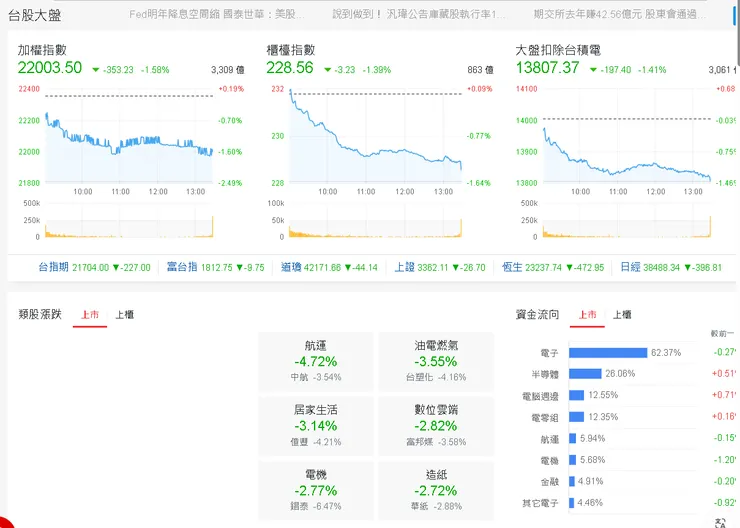This screenshot has height=528, width=740.
Task: Click the 類股漲跌 section heading
Action: tap(40, 314)
